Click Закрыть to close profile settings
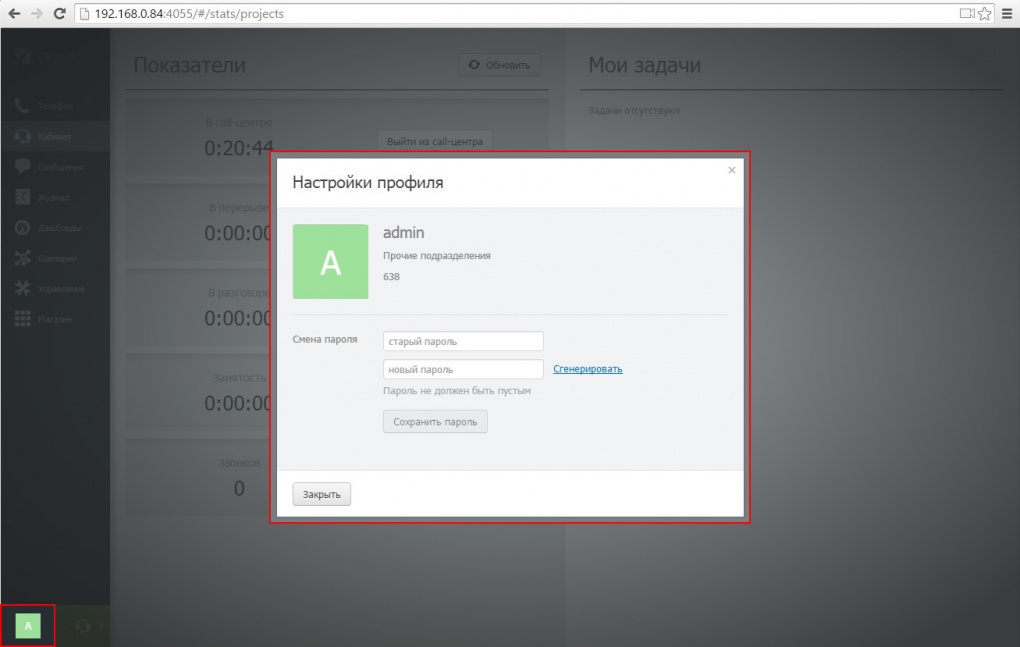Image resolution: width=1020 pixels, height=647 pixels. [321, 494]
